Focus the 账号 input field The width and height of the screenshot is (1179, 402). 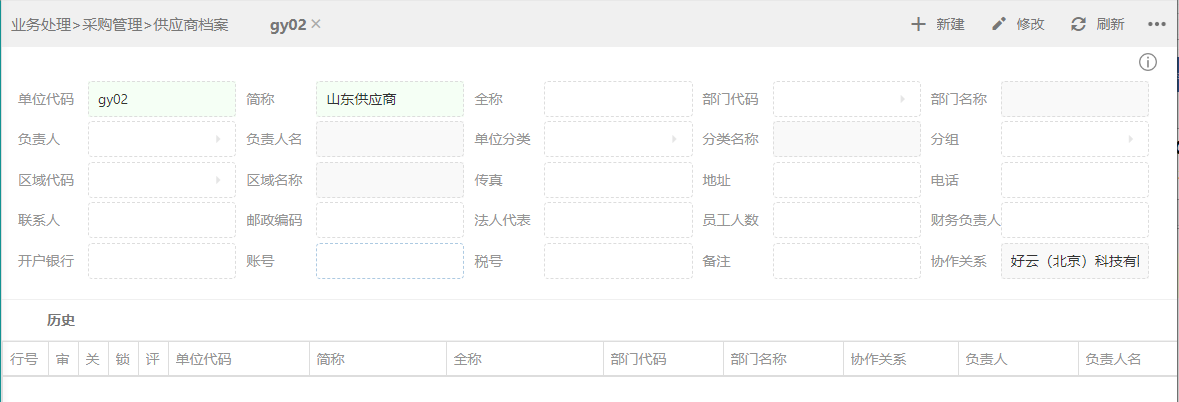[x=389, y=261]
